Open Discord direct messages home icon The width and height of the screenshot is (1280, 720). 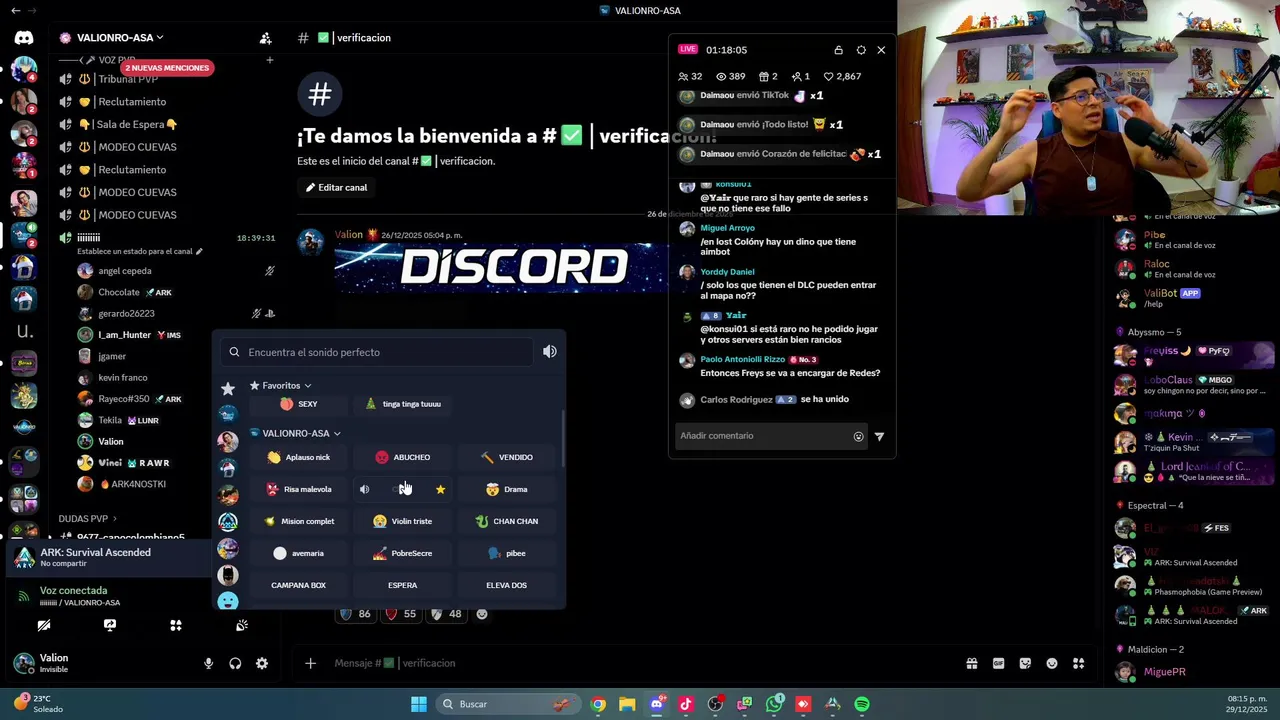tap(24, 38)
